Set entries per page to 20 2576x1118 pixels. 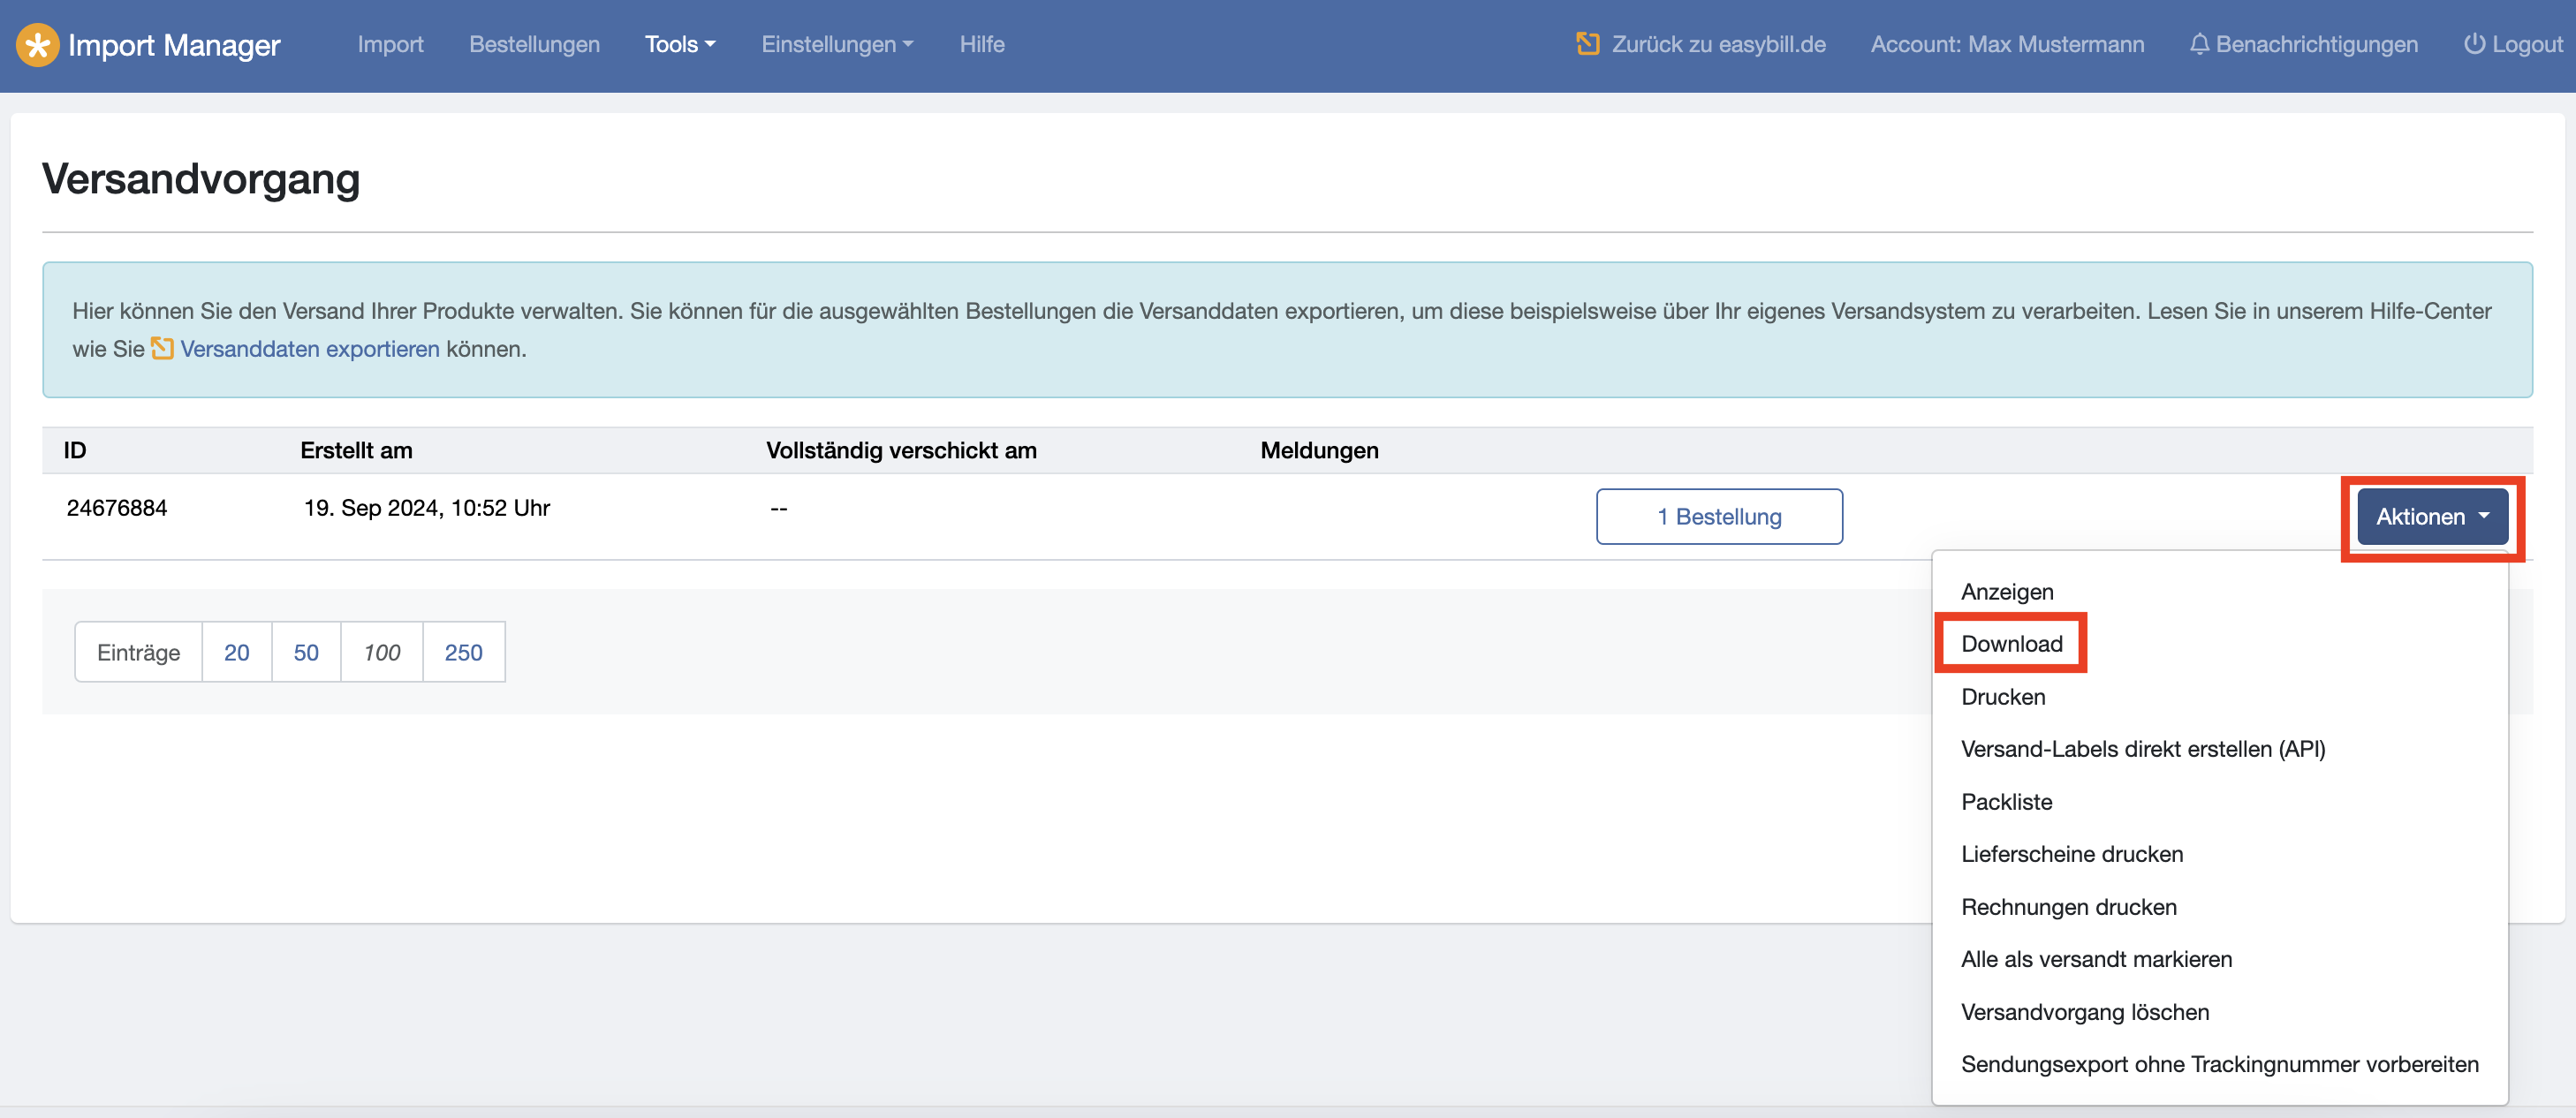[237, 652]
